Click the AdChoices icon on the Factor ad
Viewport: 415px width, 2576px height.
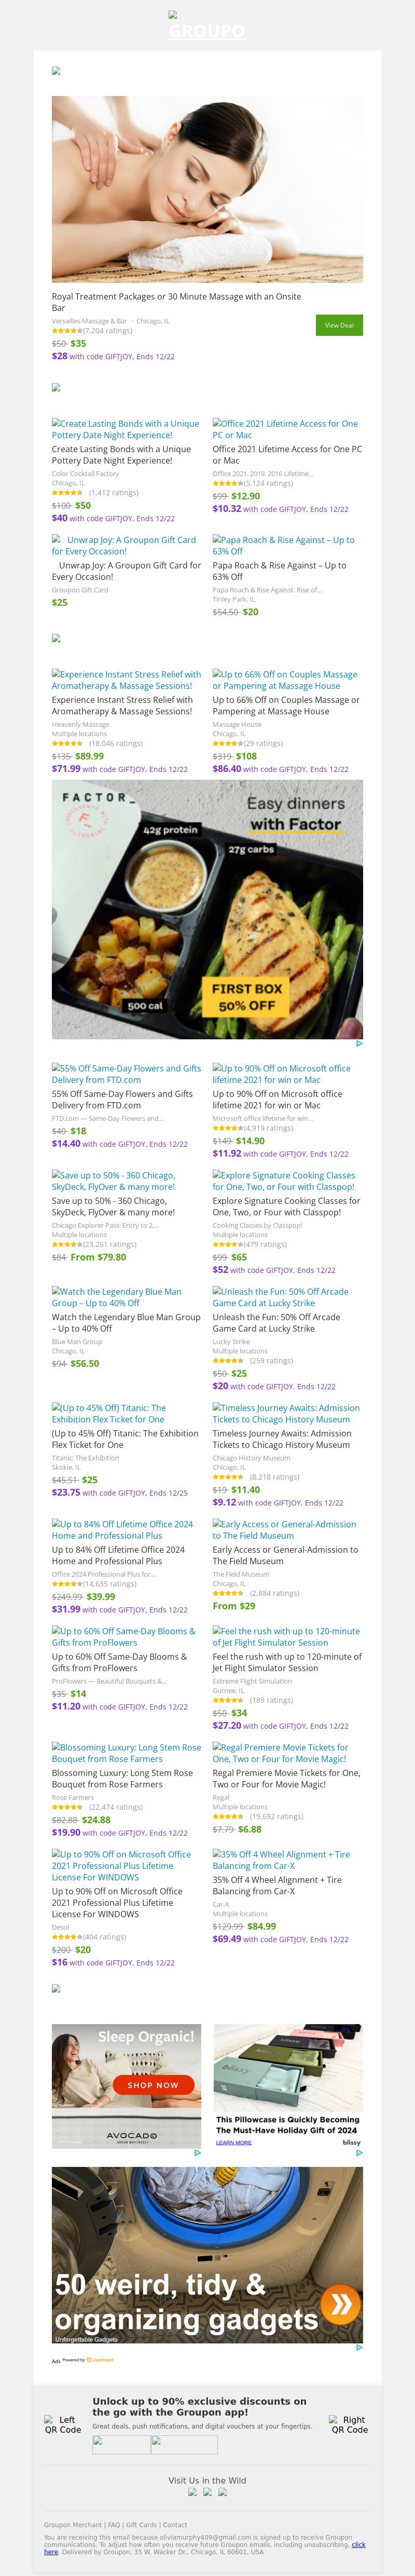tap(358, 1044)
